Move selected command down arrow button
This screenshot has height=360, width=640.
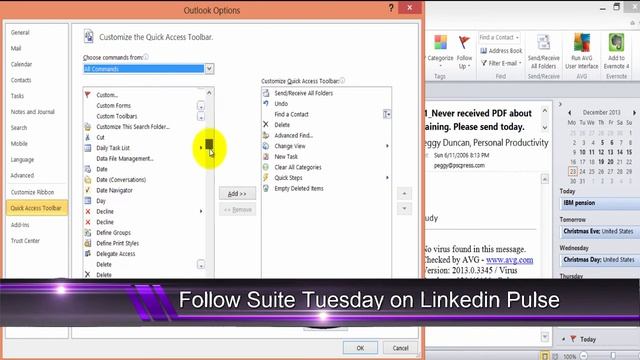404,209
